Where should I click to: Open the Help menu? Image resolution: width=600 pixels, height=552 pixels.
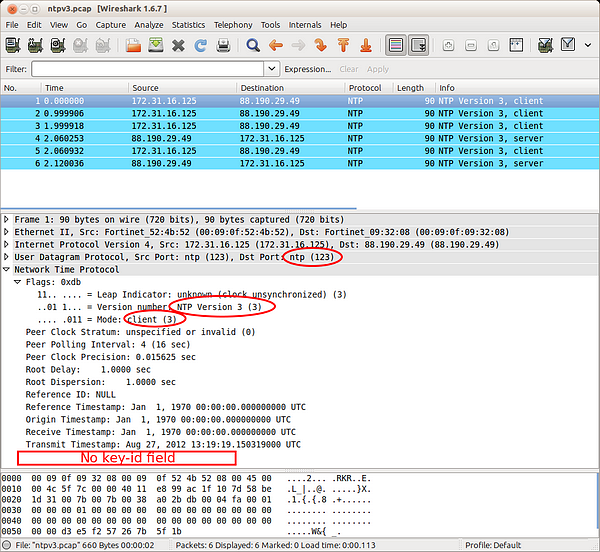pyautogui.click(x=339, y=25)
